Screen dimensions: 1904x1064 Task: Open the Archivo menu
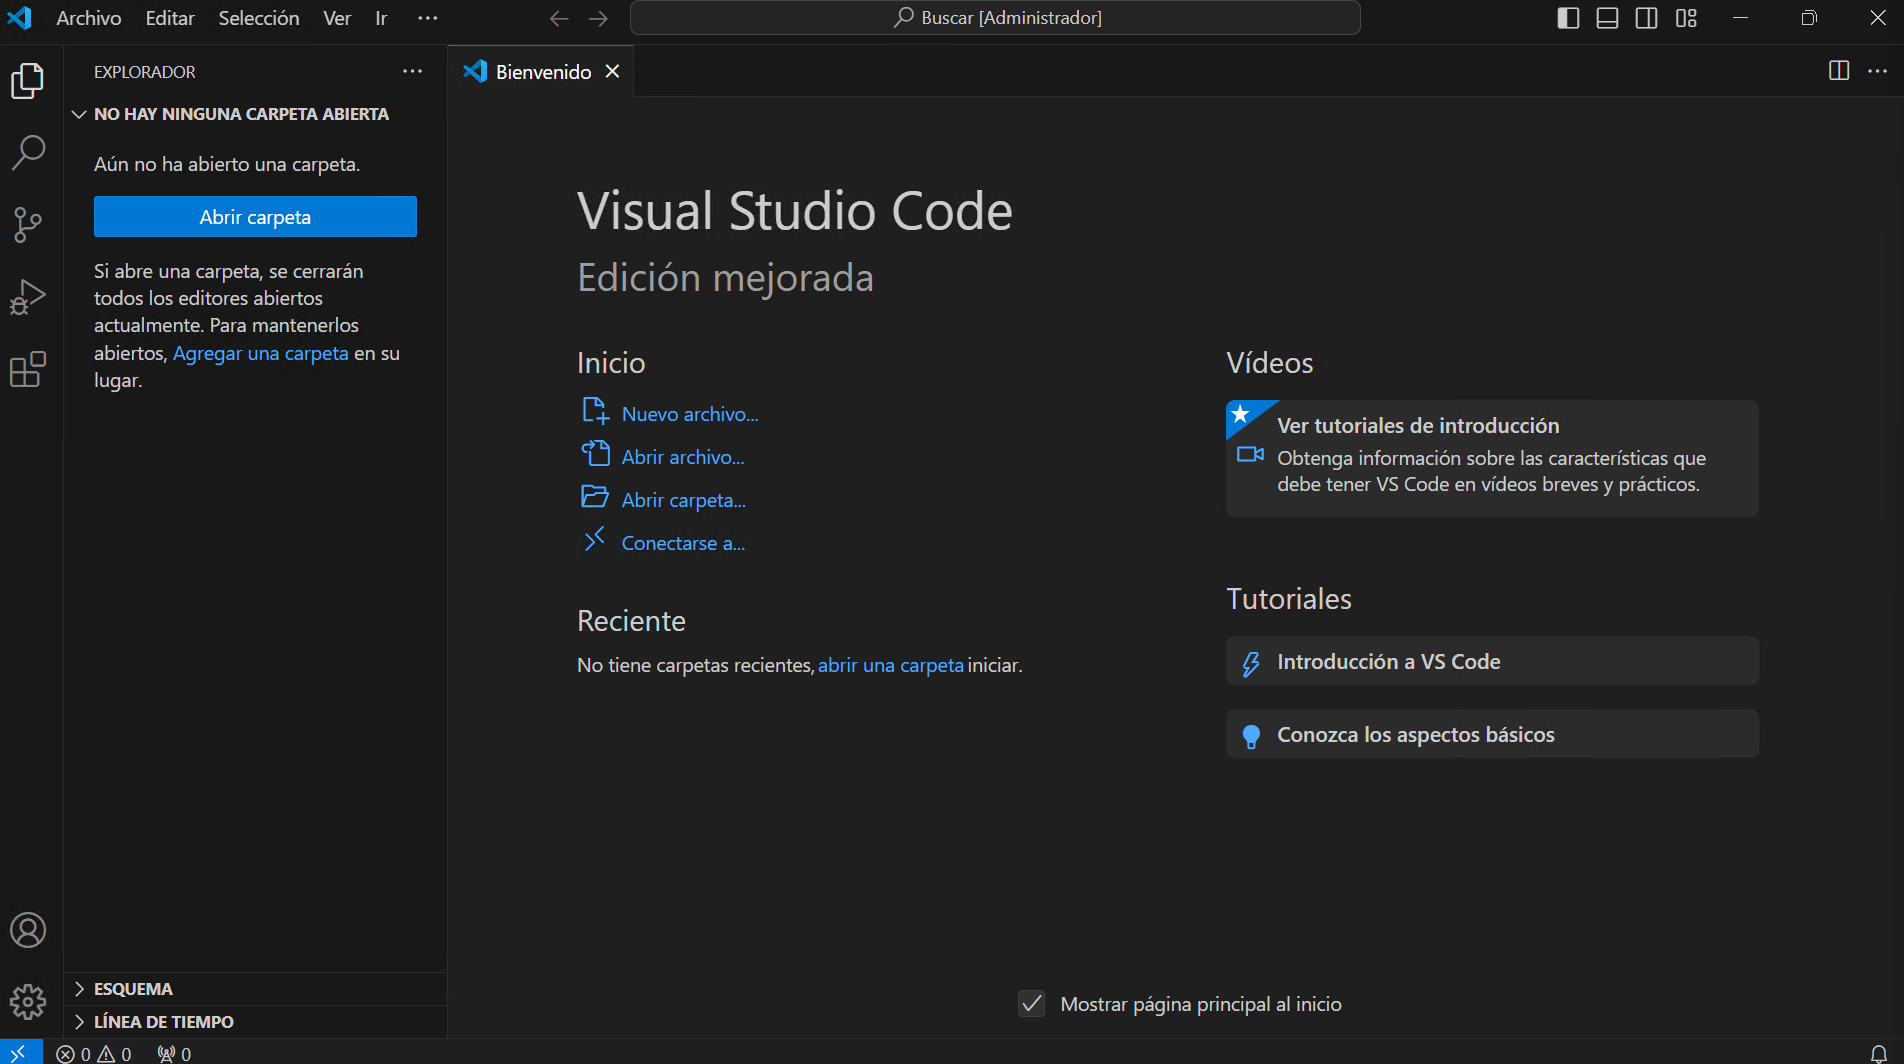click(x=89, y=18)
